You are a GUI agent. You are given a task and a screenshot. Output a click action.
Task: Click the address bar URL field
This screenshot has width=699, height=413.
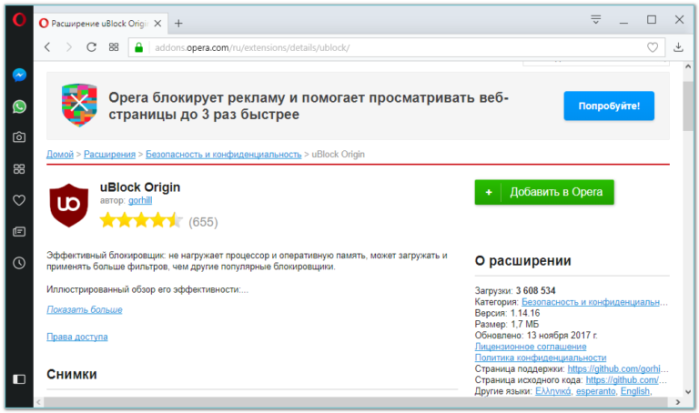coord(397,48)
